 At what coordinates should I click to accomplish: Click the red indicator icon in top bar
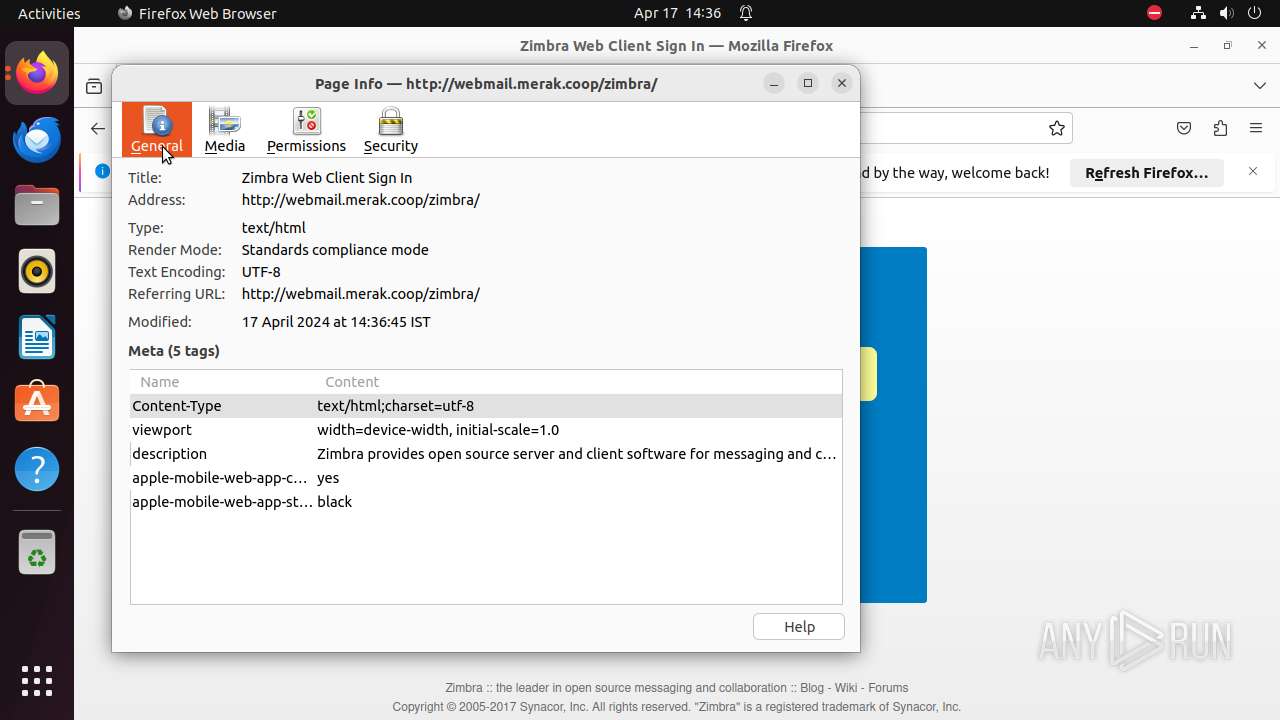pyautogui.click(x=1155, y=13)
